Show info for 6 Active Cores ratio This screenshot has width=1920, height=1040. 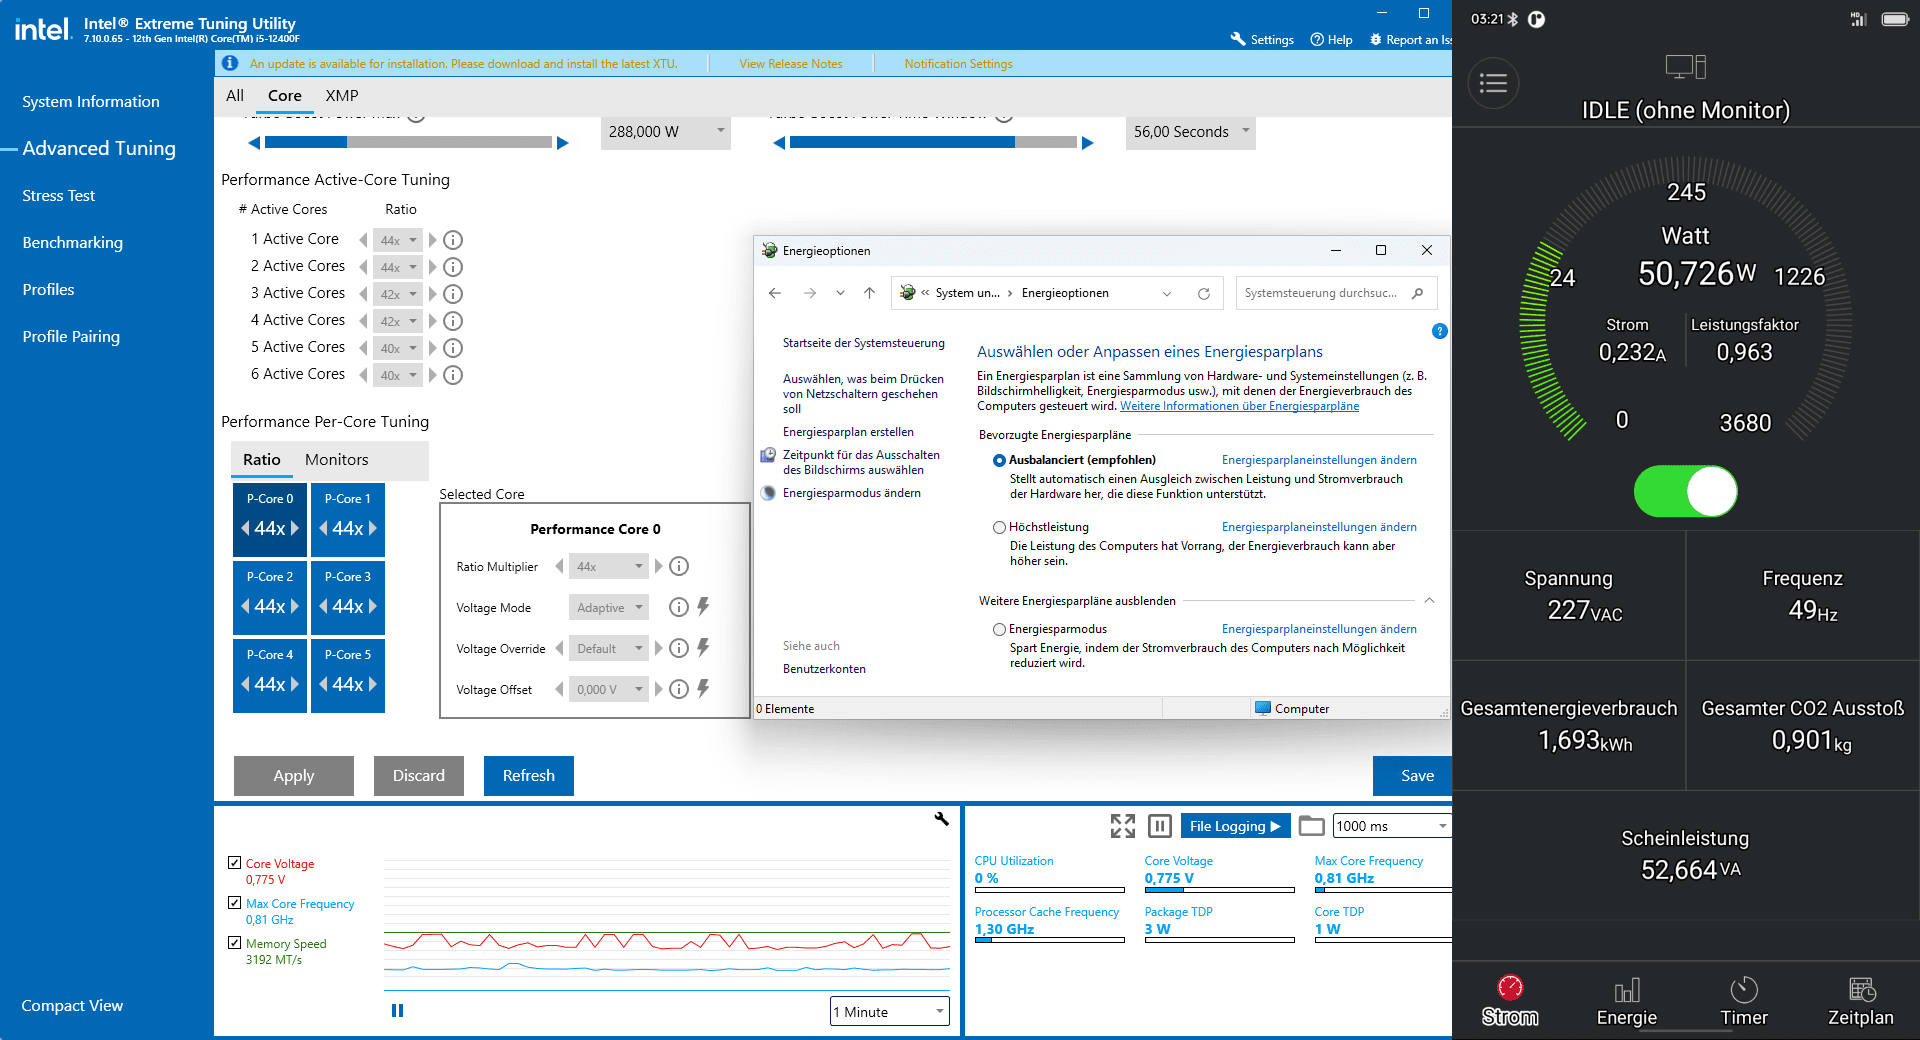click(x=453, y=375)
